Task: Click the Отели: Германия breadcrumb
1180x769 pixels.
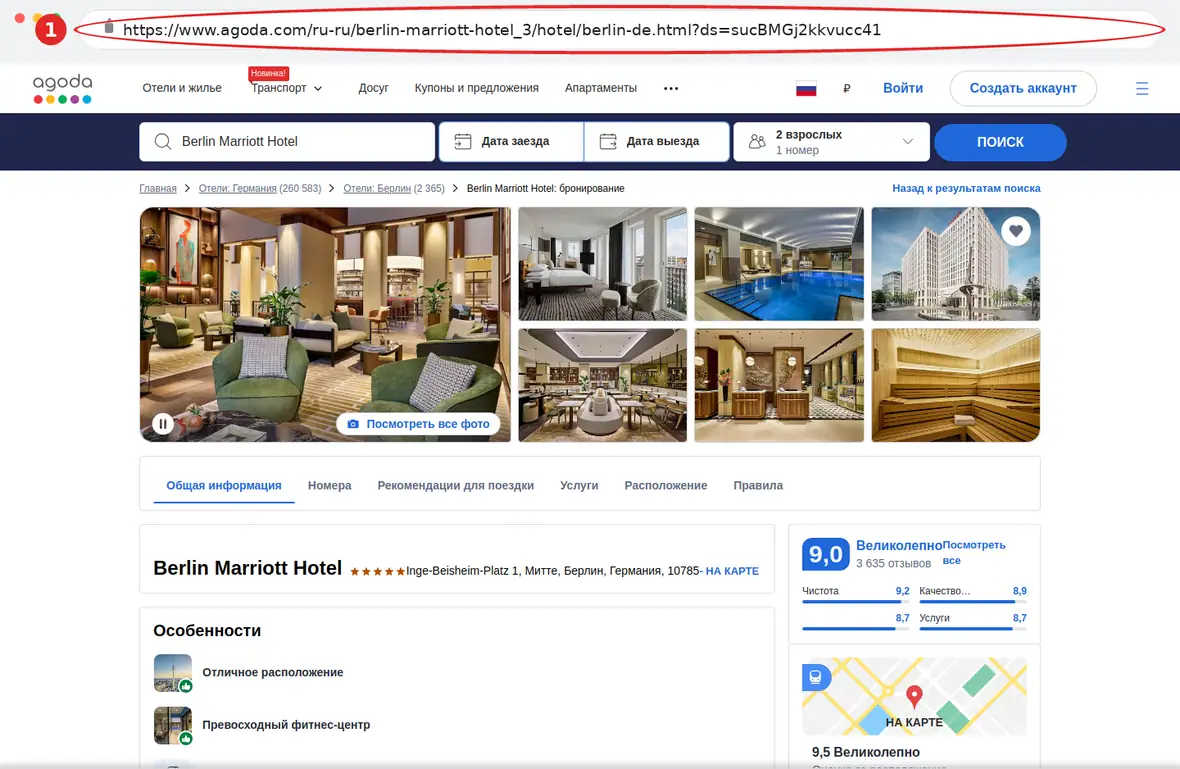Action: coord(237,188)
